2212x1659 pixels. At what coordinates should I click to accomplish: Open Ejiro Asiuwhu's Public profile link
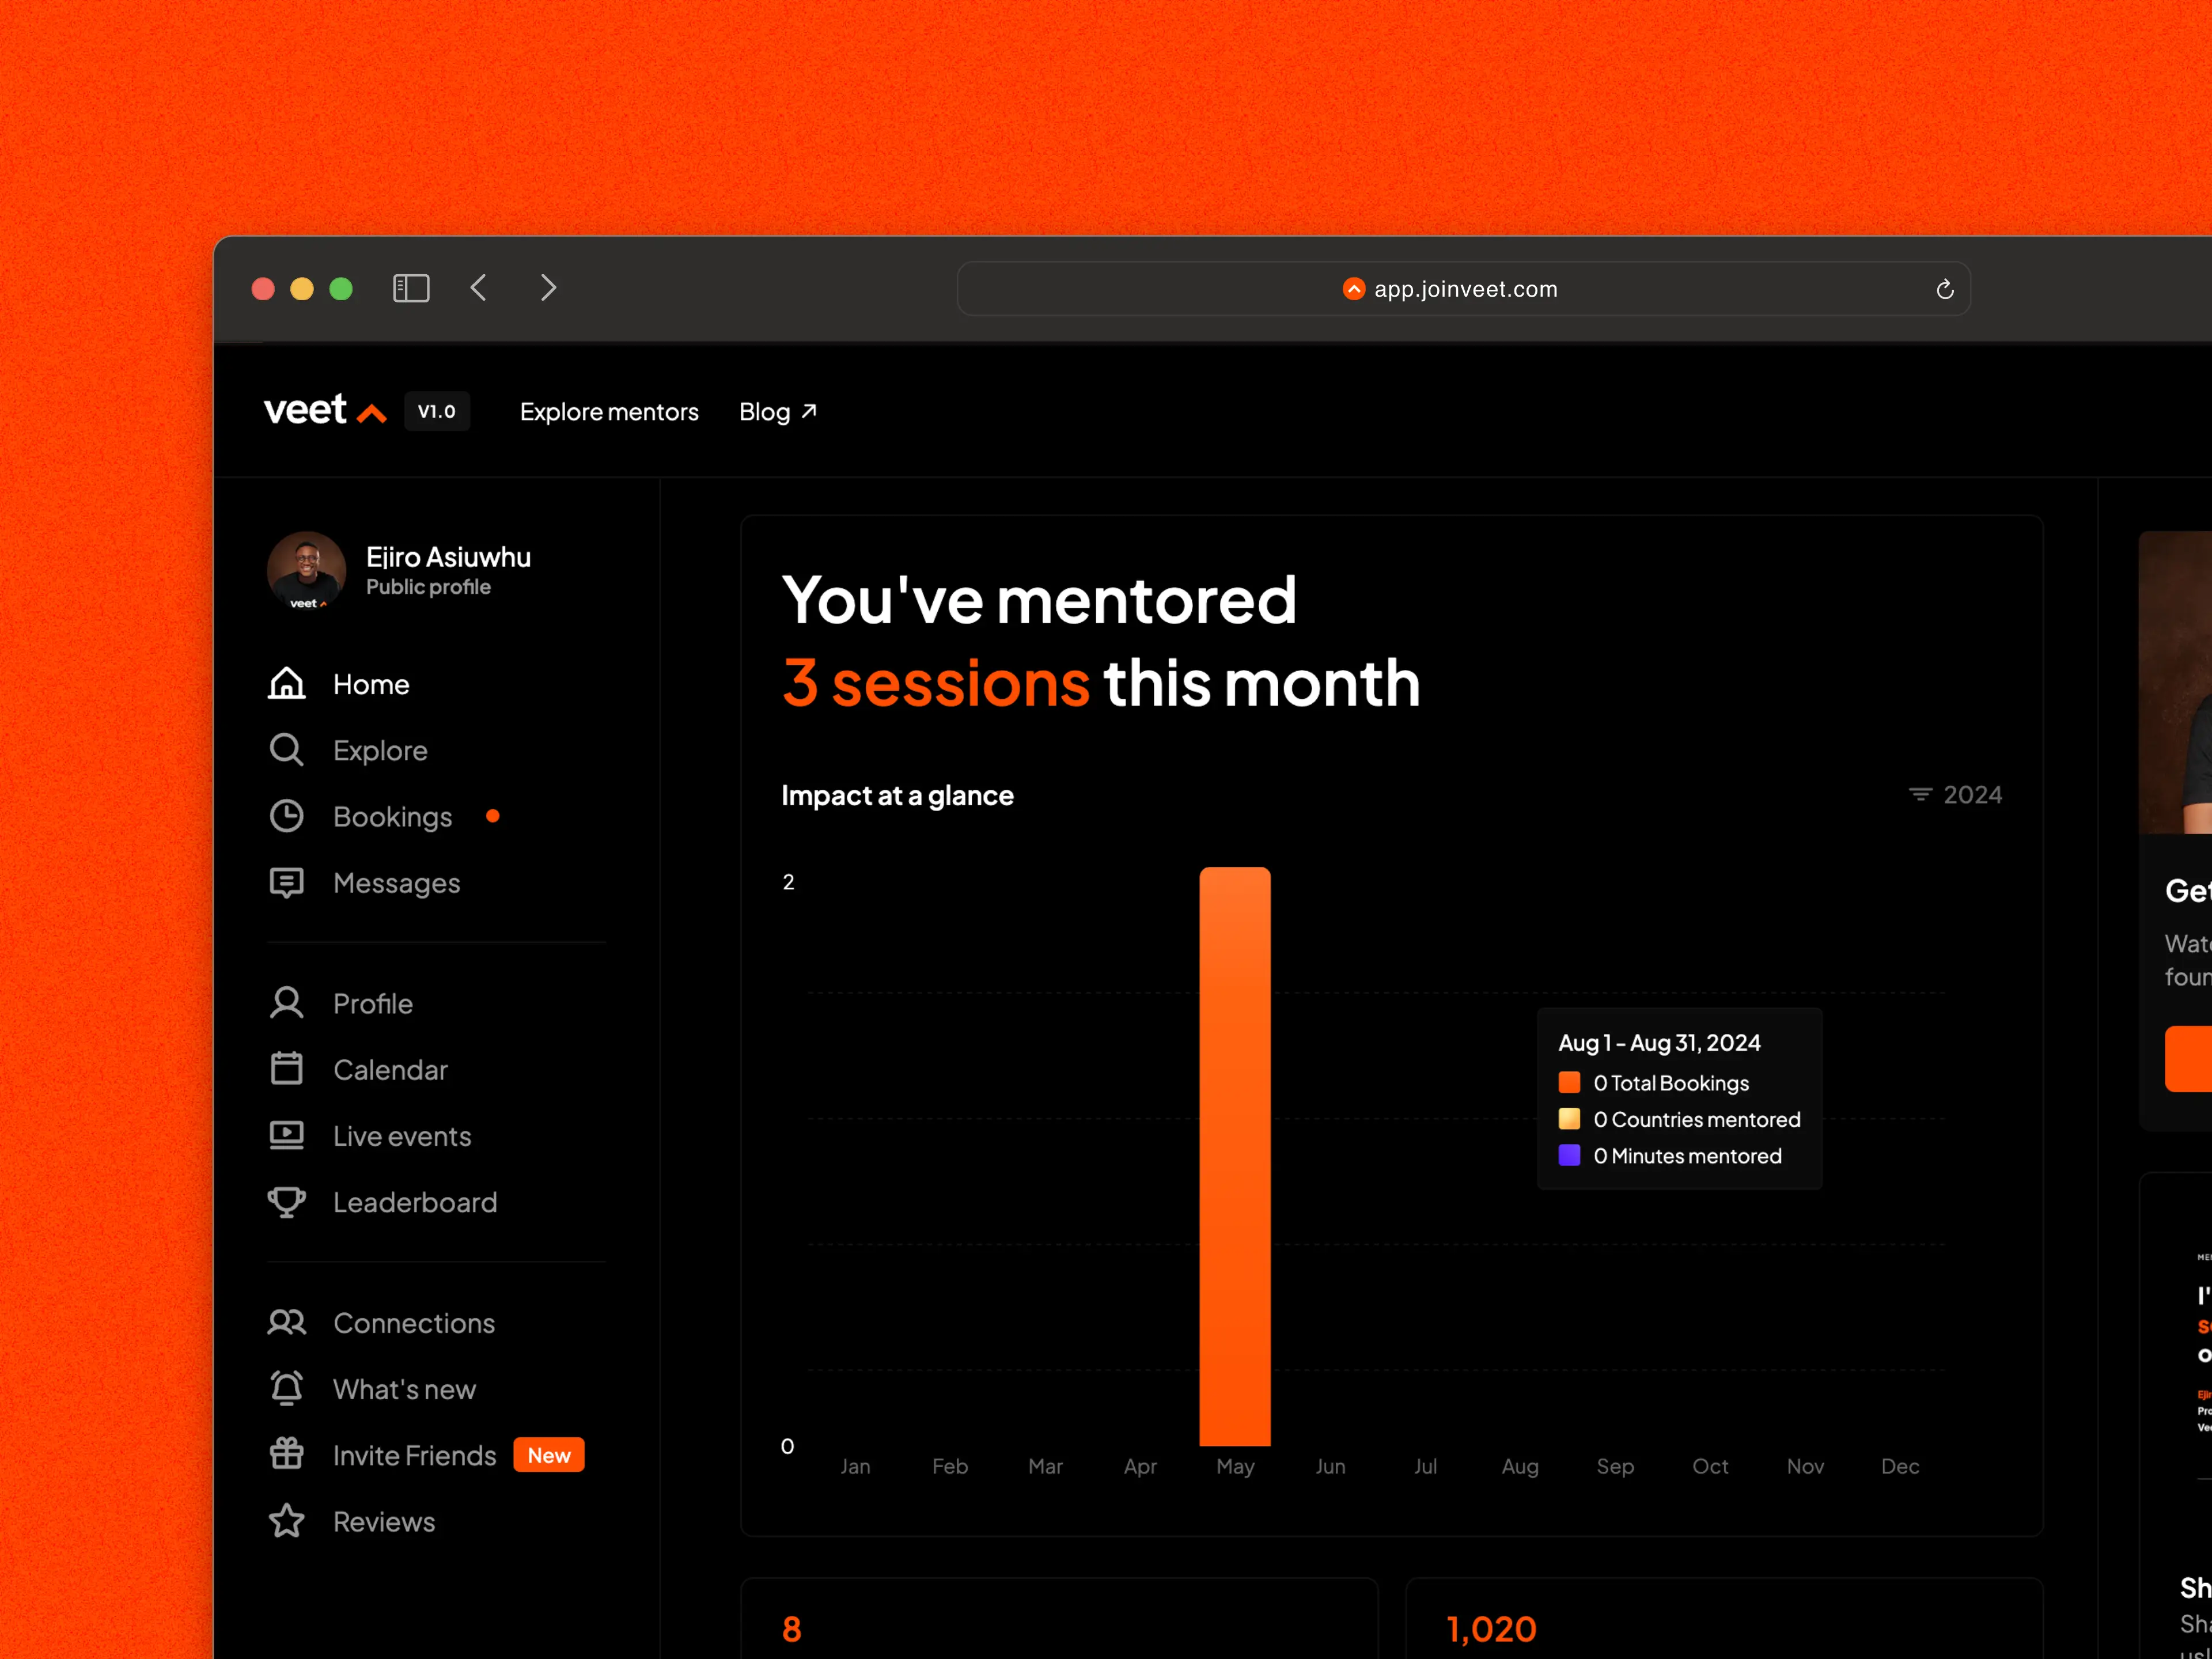(x=428, y=587)
